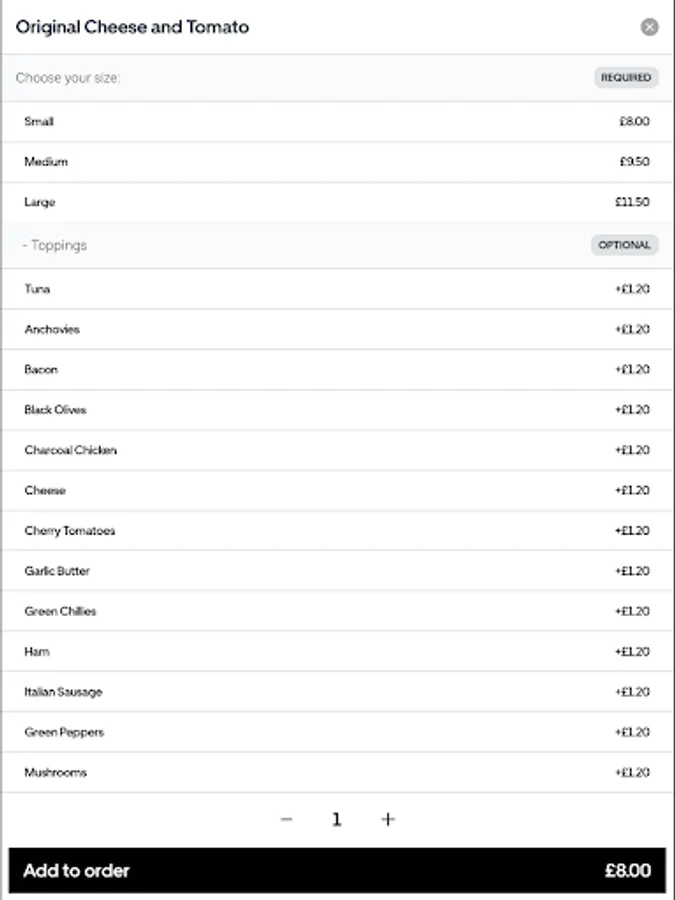Close the Original Cheese and Tomato dialog
The image size is (675, 900).
(x=649, y=27)
